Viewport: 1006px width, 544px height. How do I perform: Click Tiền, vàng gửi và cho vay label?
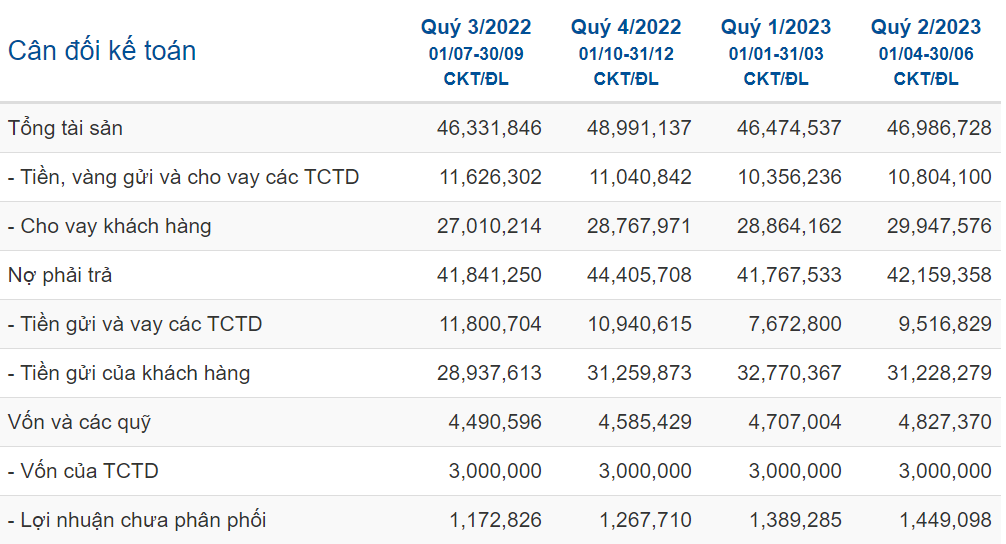tap(183, 177)
